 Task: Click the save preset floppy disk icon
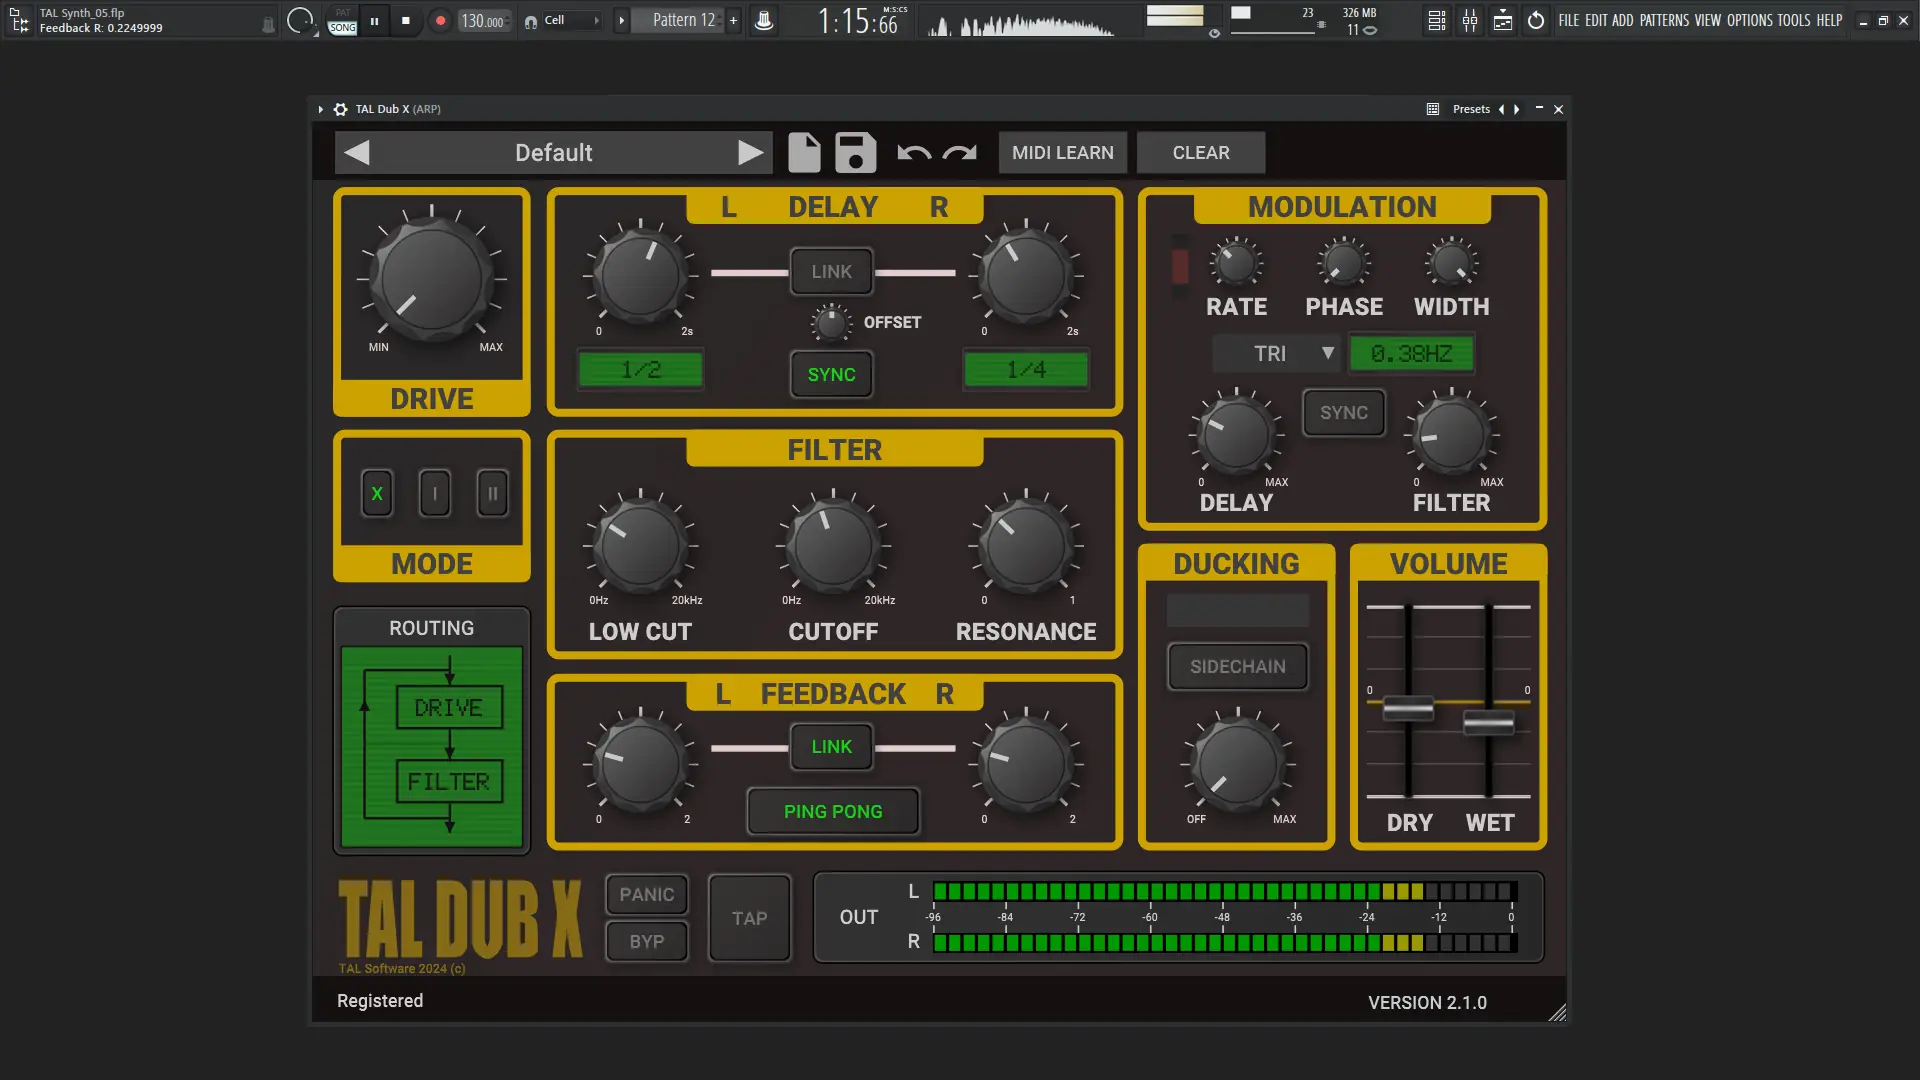click(855, 153)
